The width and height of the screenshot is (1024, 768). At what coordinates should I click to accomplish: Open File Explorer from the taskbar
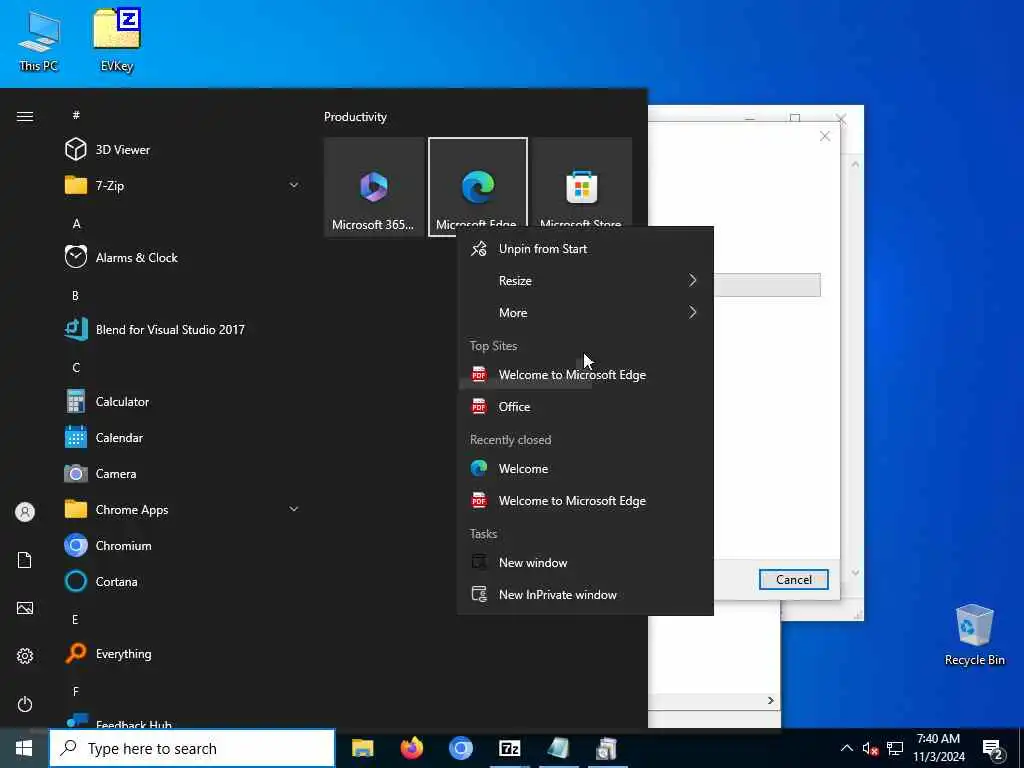pyautogui.click(x=362, y=748)
